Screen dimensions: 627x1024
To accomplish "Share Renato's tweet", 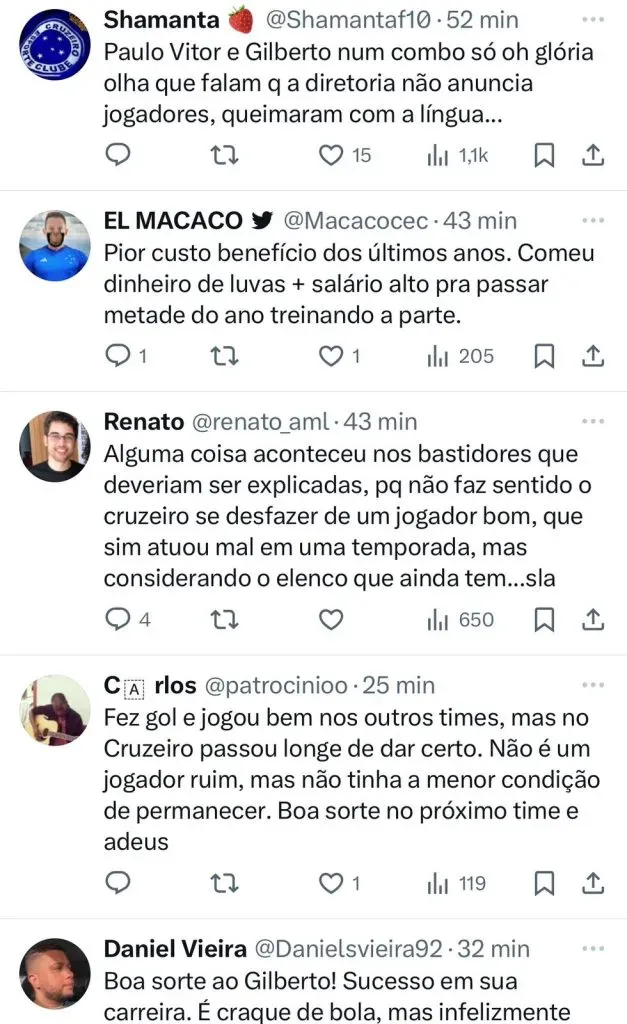I will point(592,620).
